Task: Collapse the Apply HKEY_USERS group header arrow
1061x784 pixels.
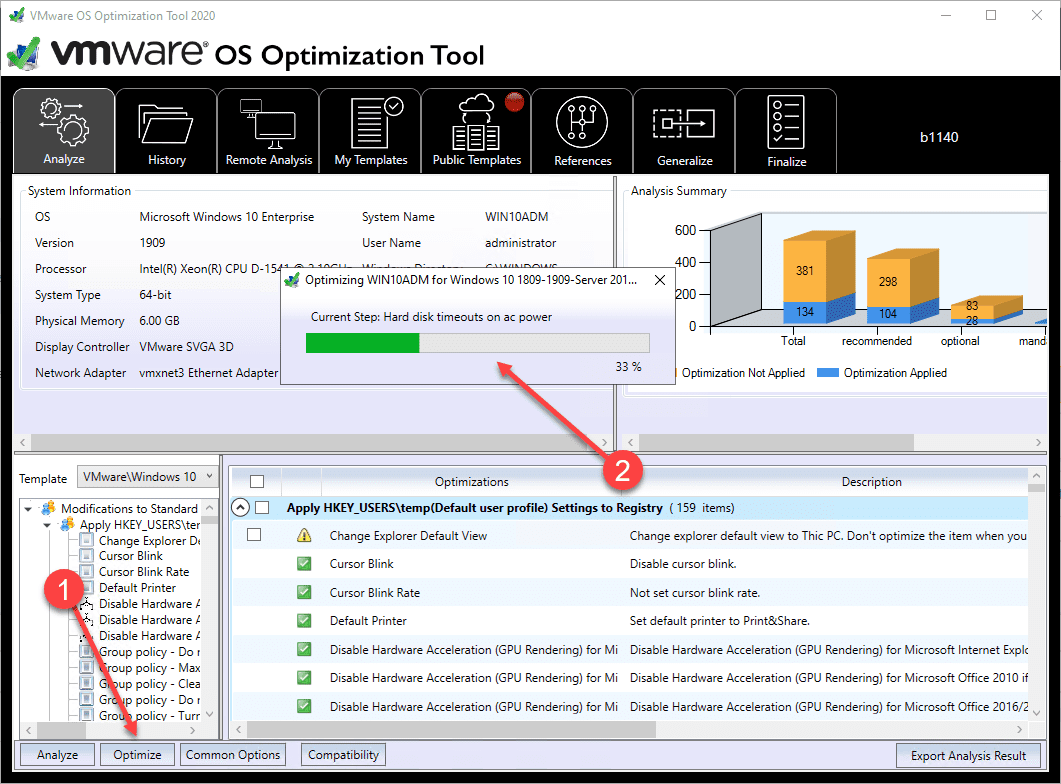Action: click(241, 507)
